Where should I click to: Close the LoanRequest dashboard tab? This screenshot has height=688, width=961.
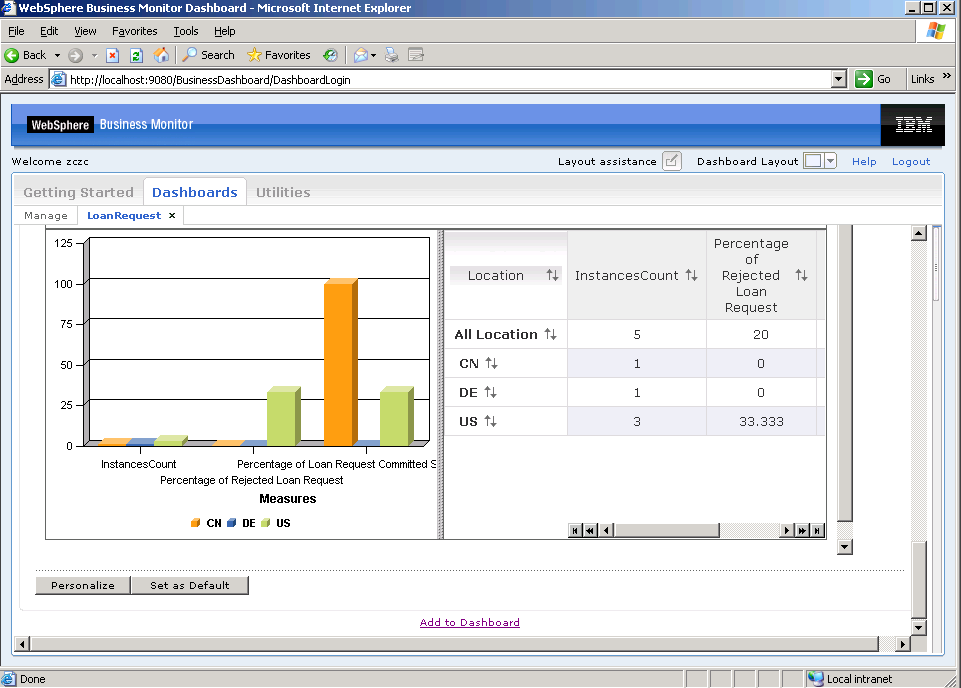[172, 215]
